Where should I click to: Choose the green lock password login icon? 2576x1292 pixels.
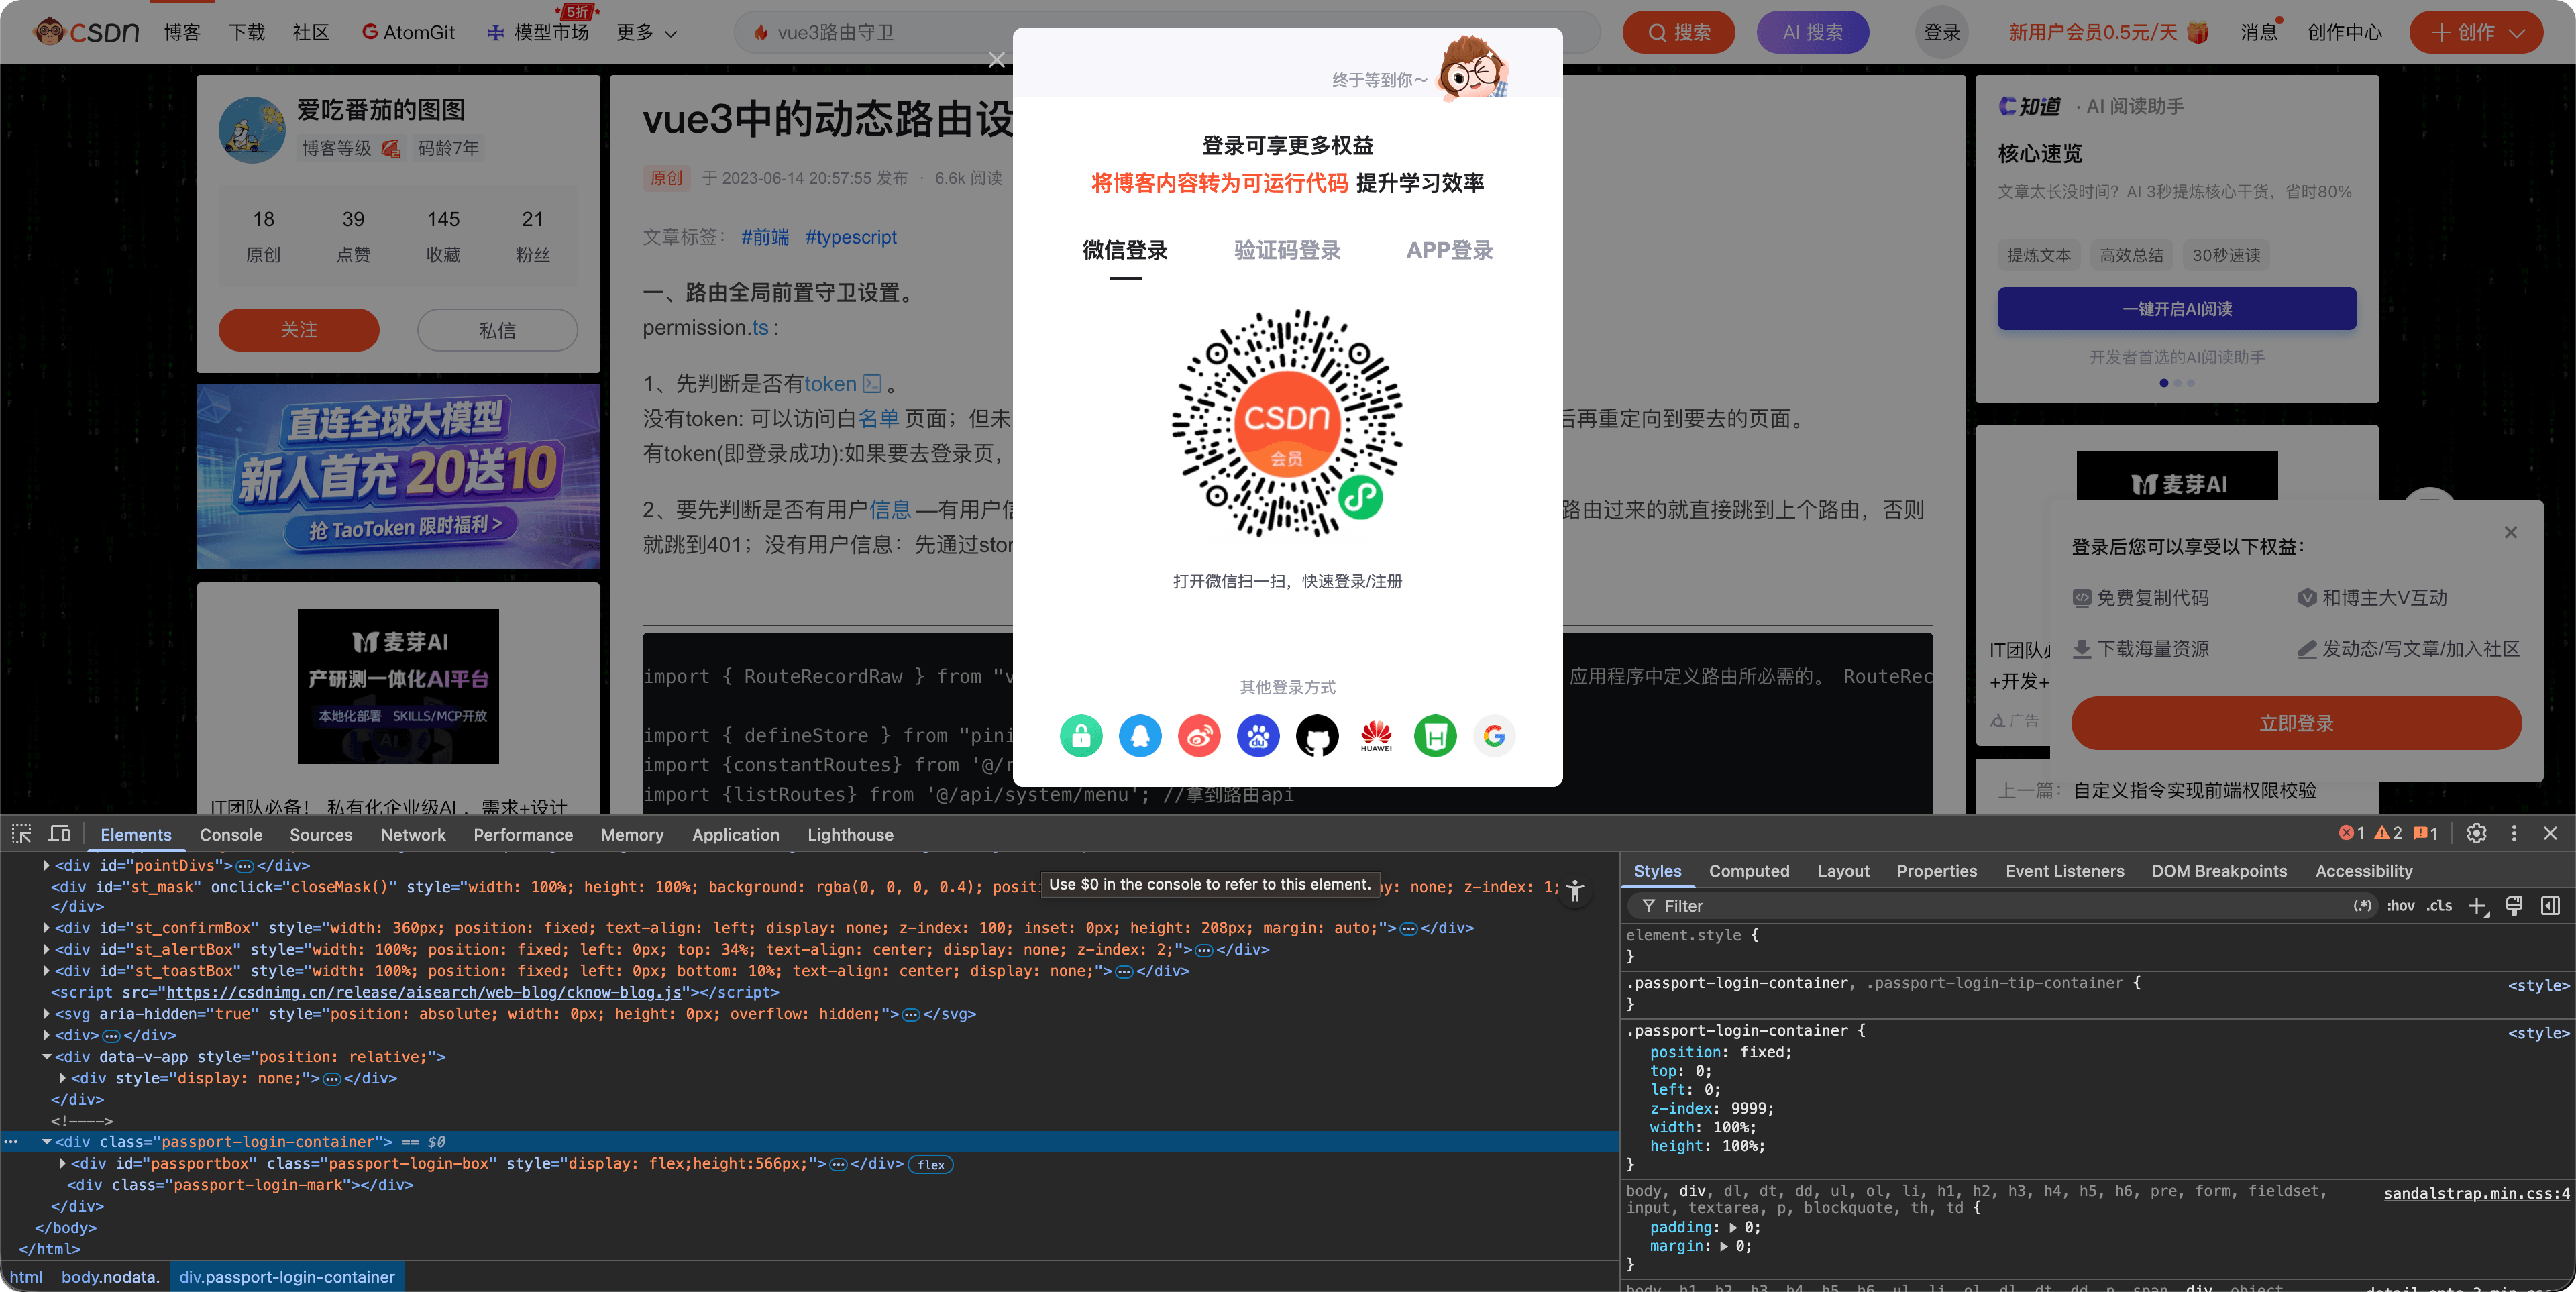[x=1081, y=736]
